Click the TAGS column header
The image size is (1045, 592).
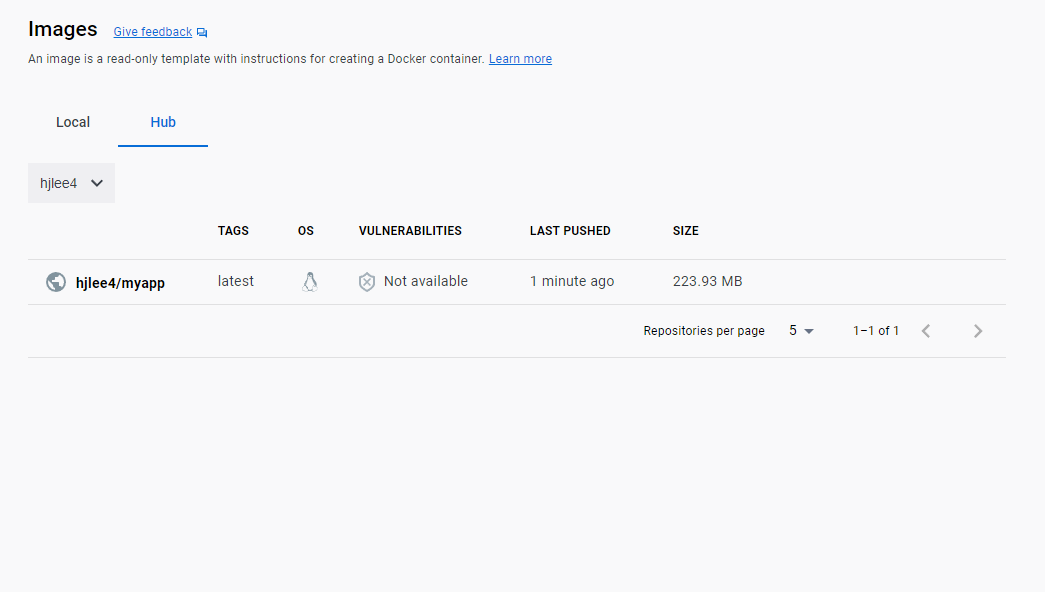click(233, 231)
